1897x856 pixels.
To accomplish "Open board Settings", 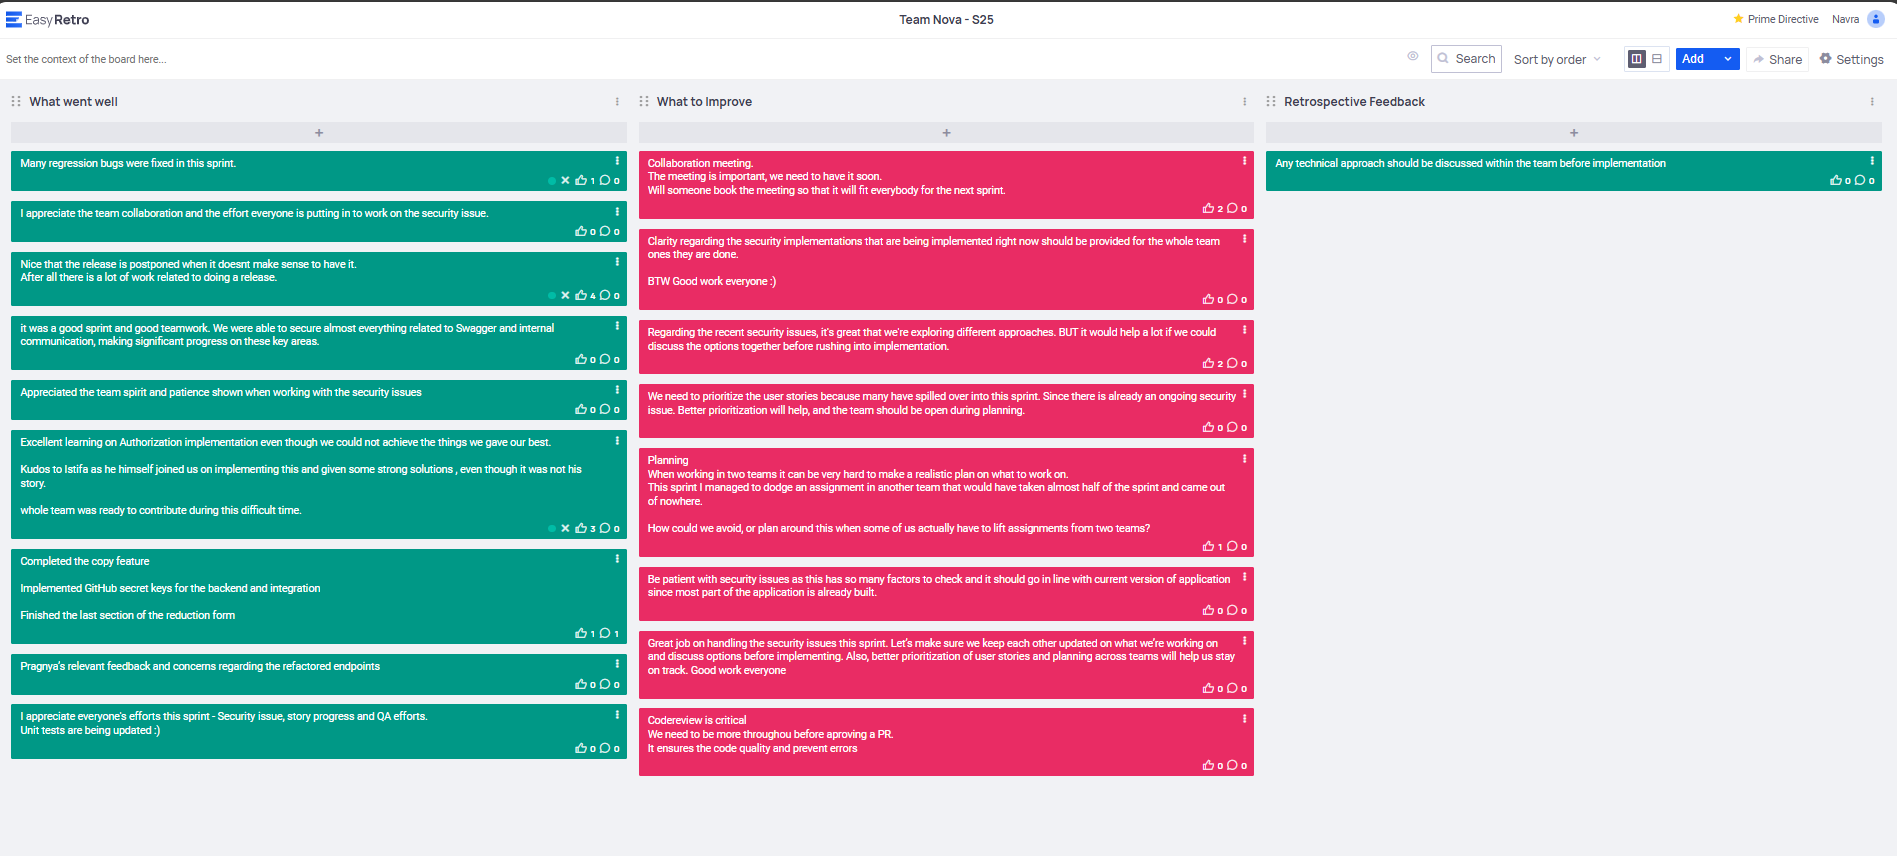I will pyautogui.click(x=1851, y=59).
